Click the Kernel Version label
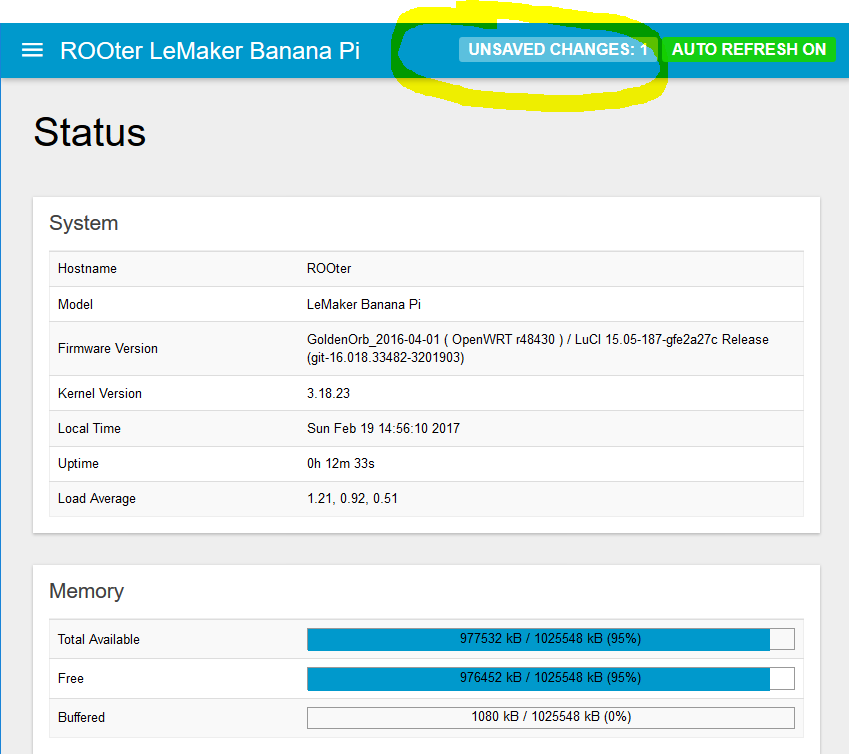This screenshot has width=849, height=754. [x=100, y=394]
